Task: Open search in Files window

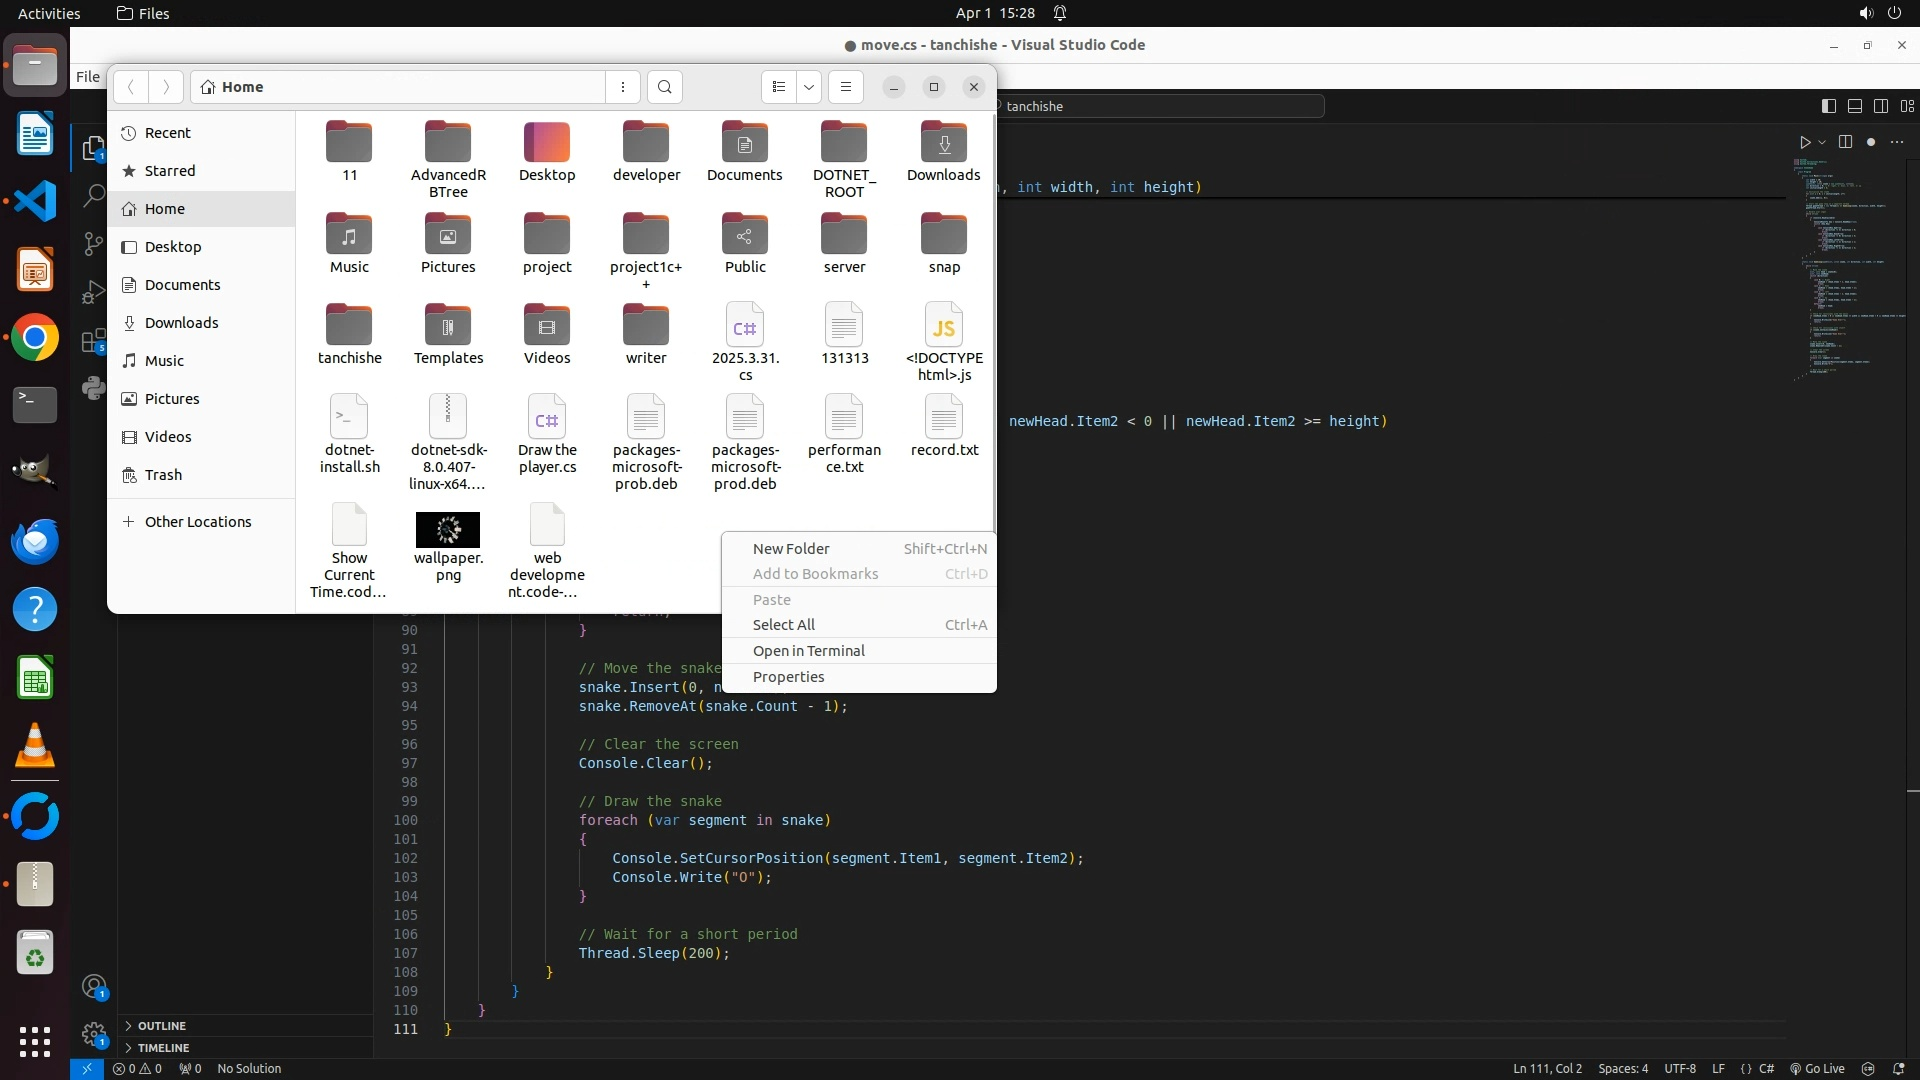Action: 665,87
